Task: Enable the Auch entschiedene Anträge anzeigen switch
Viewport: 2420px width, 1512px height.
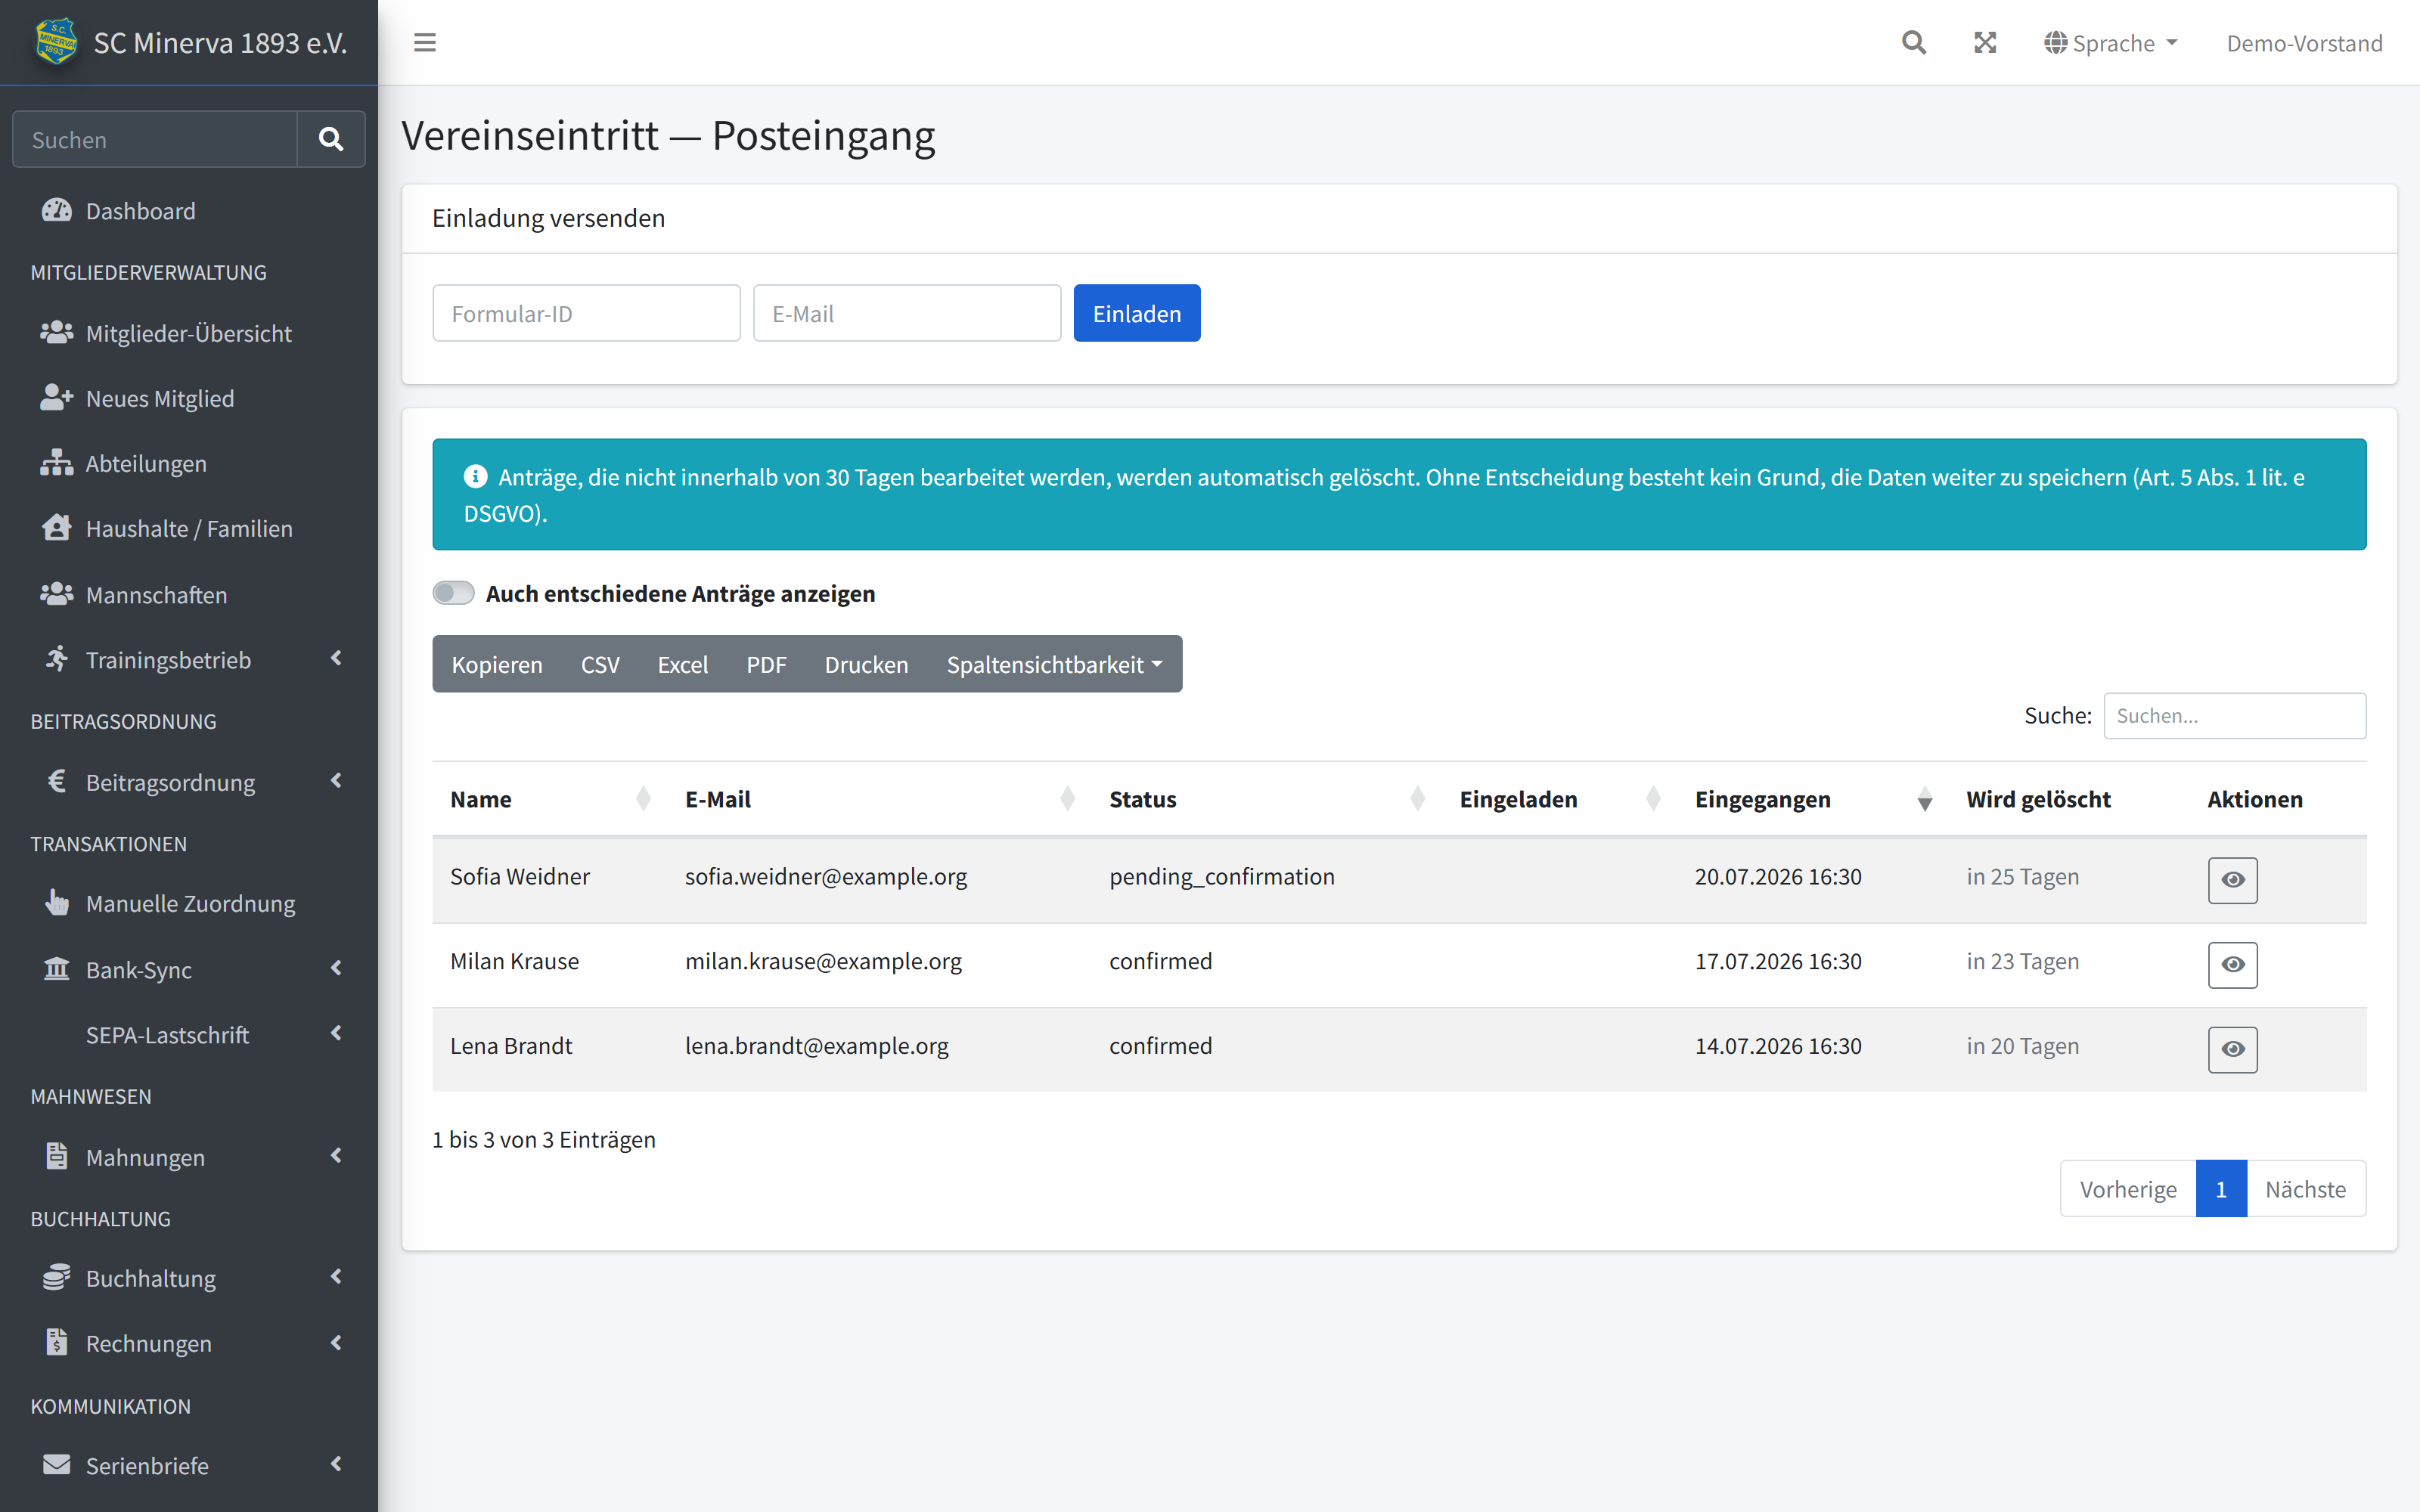Action: [453, 593]
